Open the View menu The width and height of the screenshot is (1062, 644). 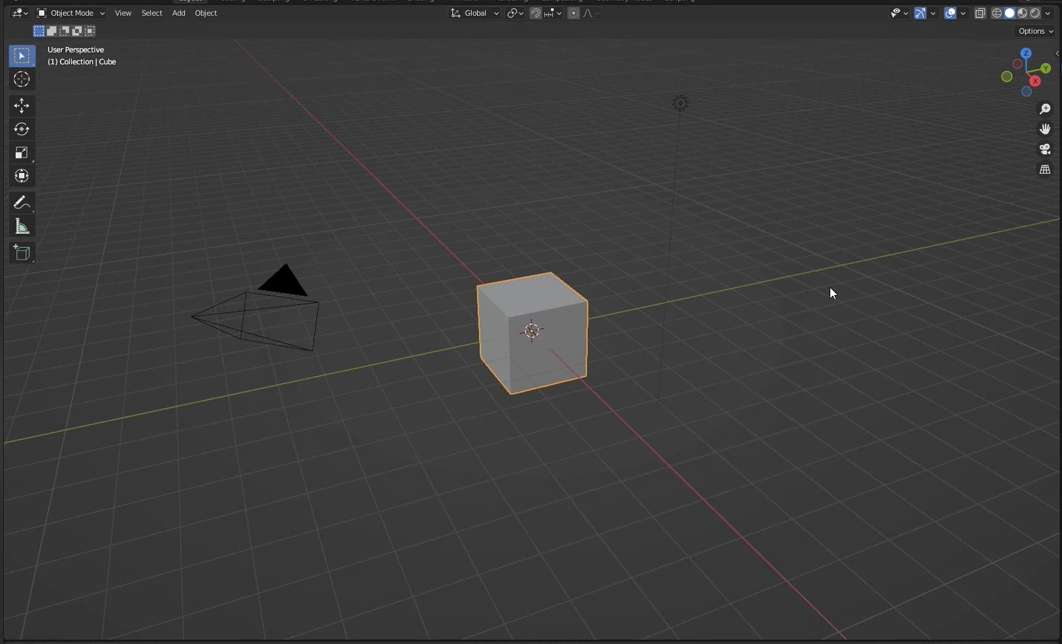(123, 13)
